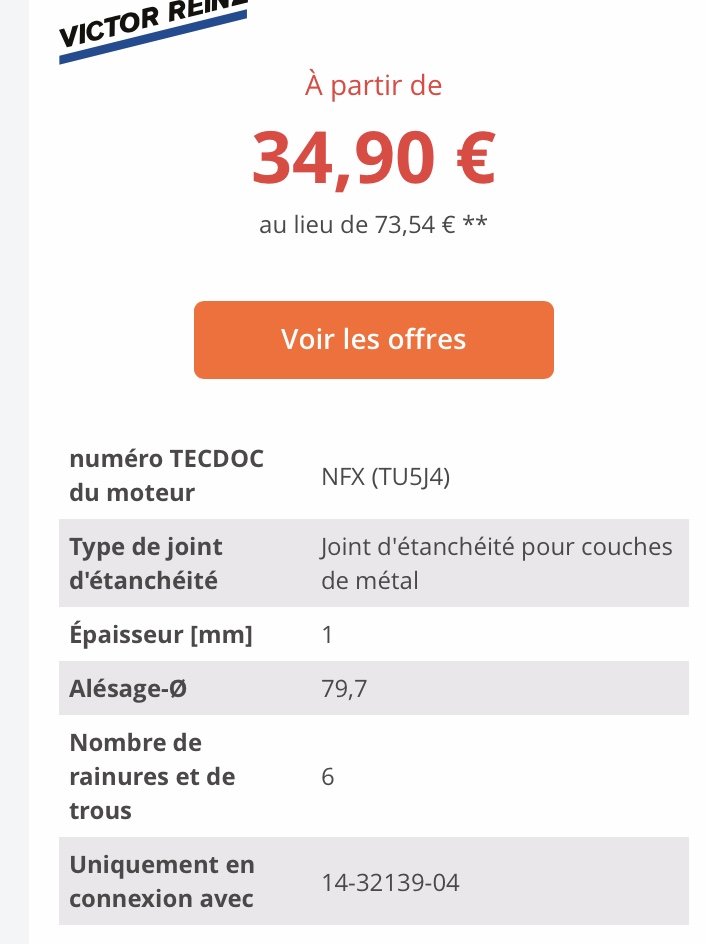705x944 pixels.
Task: Click the engine code NFX (TU5J4)
Action: point(385,477)
